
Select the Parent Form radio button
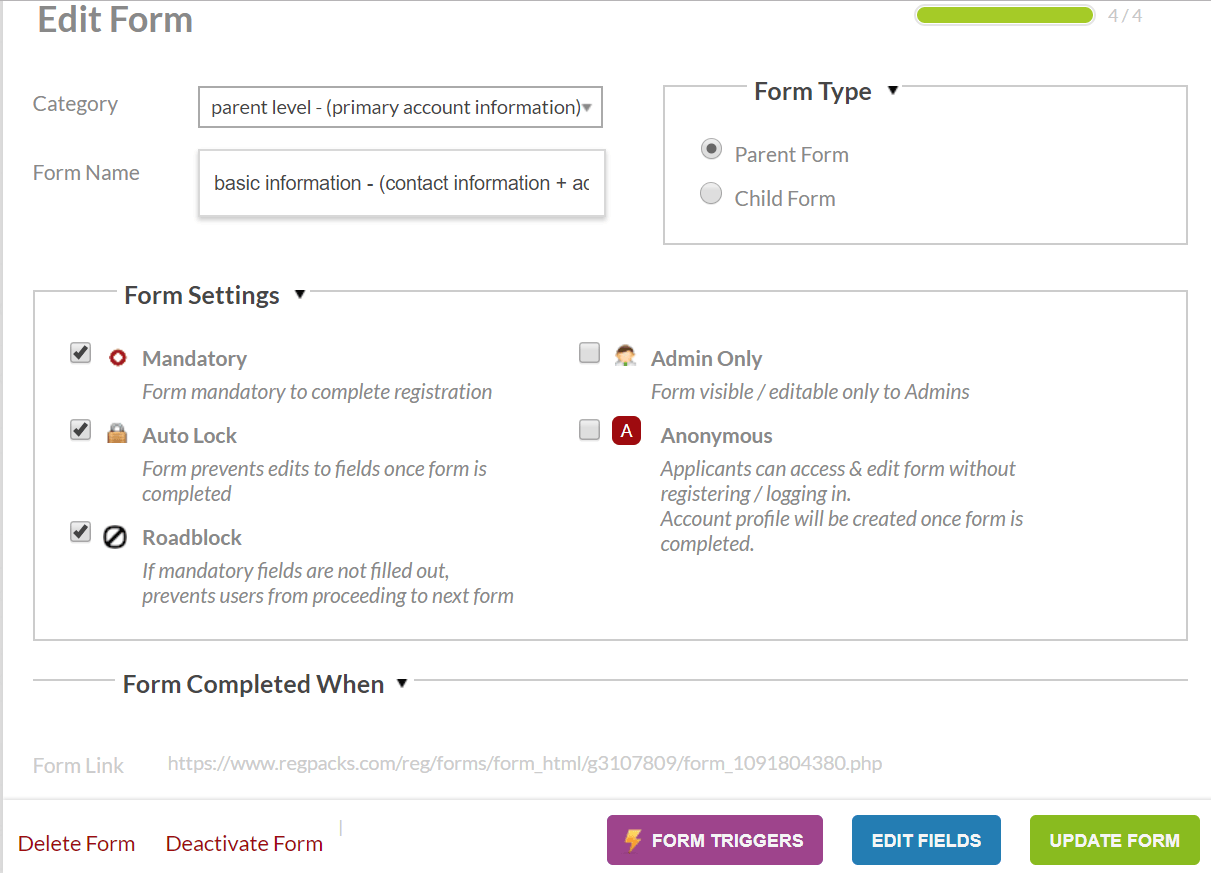(711, 150)
